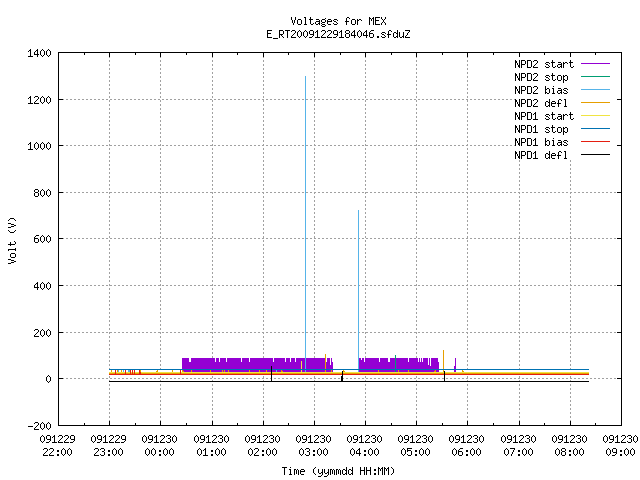The height and width of the screenshot is (480, 640).
Task: Click the blue NPD1 stop legend line
Action: point(595,129)
